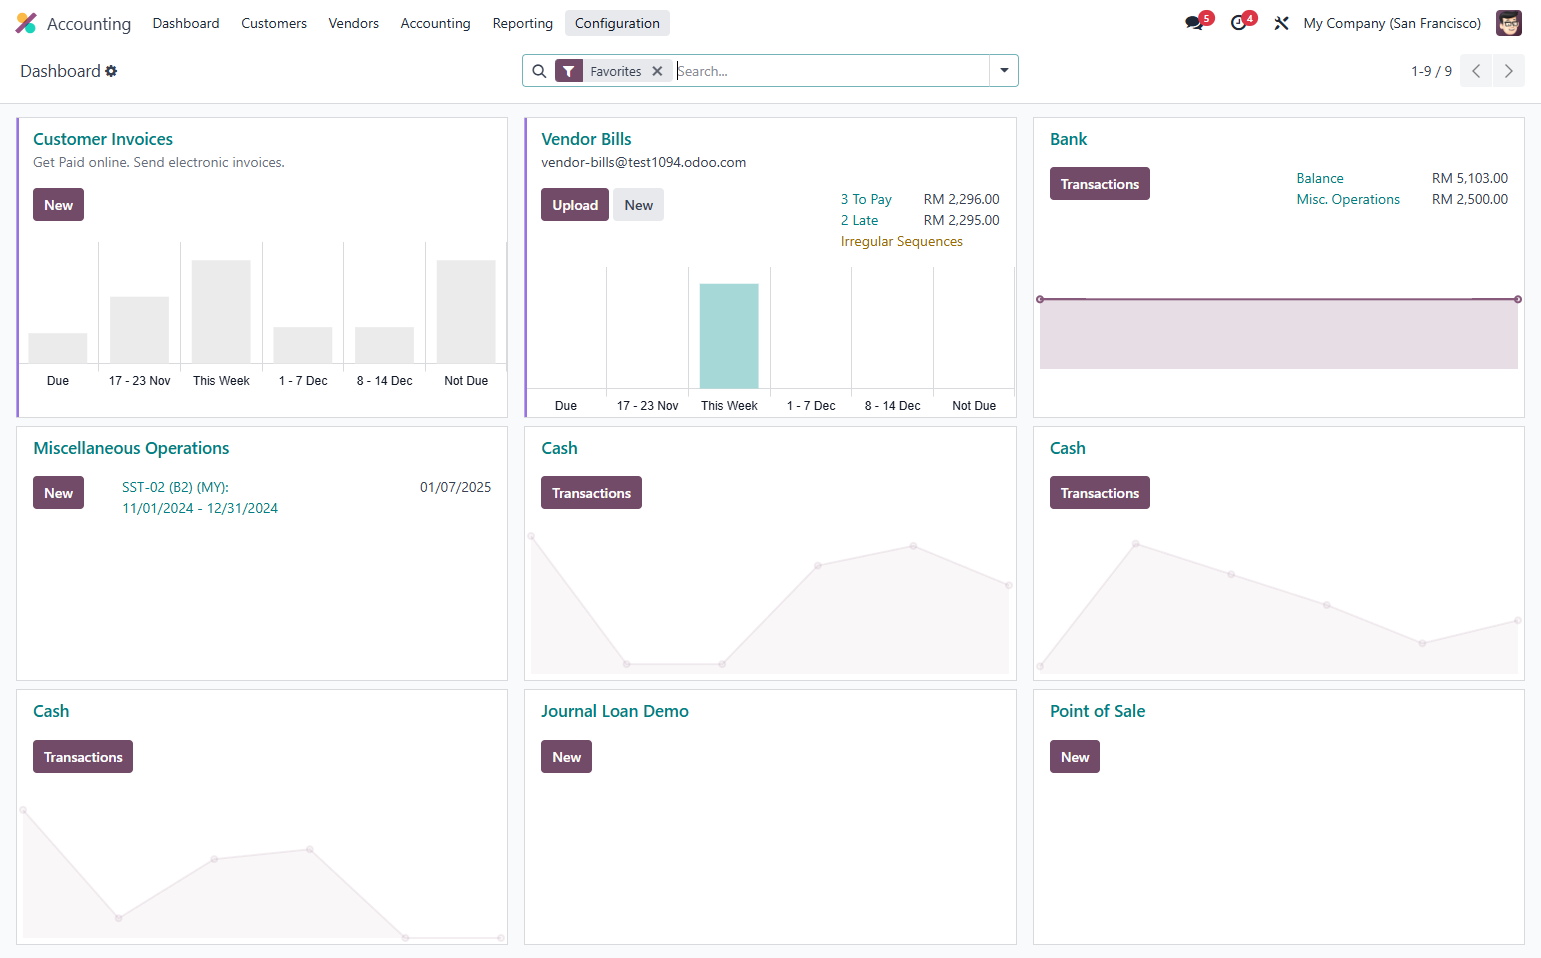Screen dimensions: 1541x958
Task: Click New in Journal Loan Demo
Action: pos(566,757)
